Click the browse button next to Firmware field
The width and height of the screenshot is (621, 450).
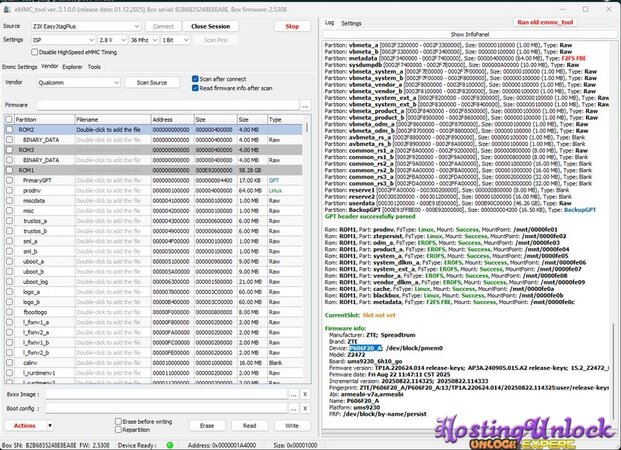[x=304, y=104]
